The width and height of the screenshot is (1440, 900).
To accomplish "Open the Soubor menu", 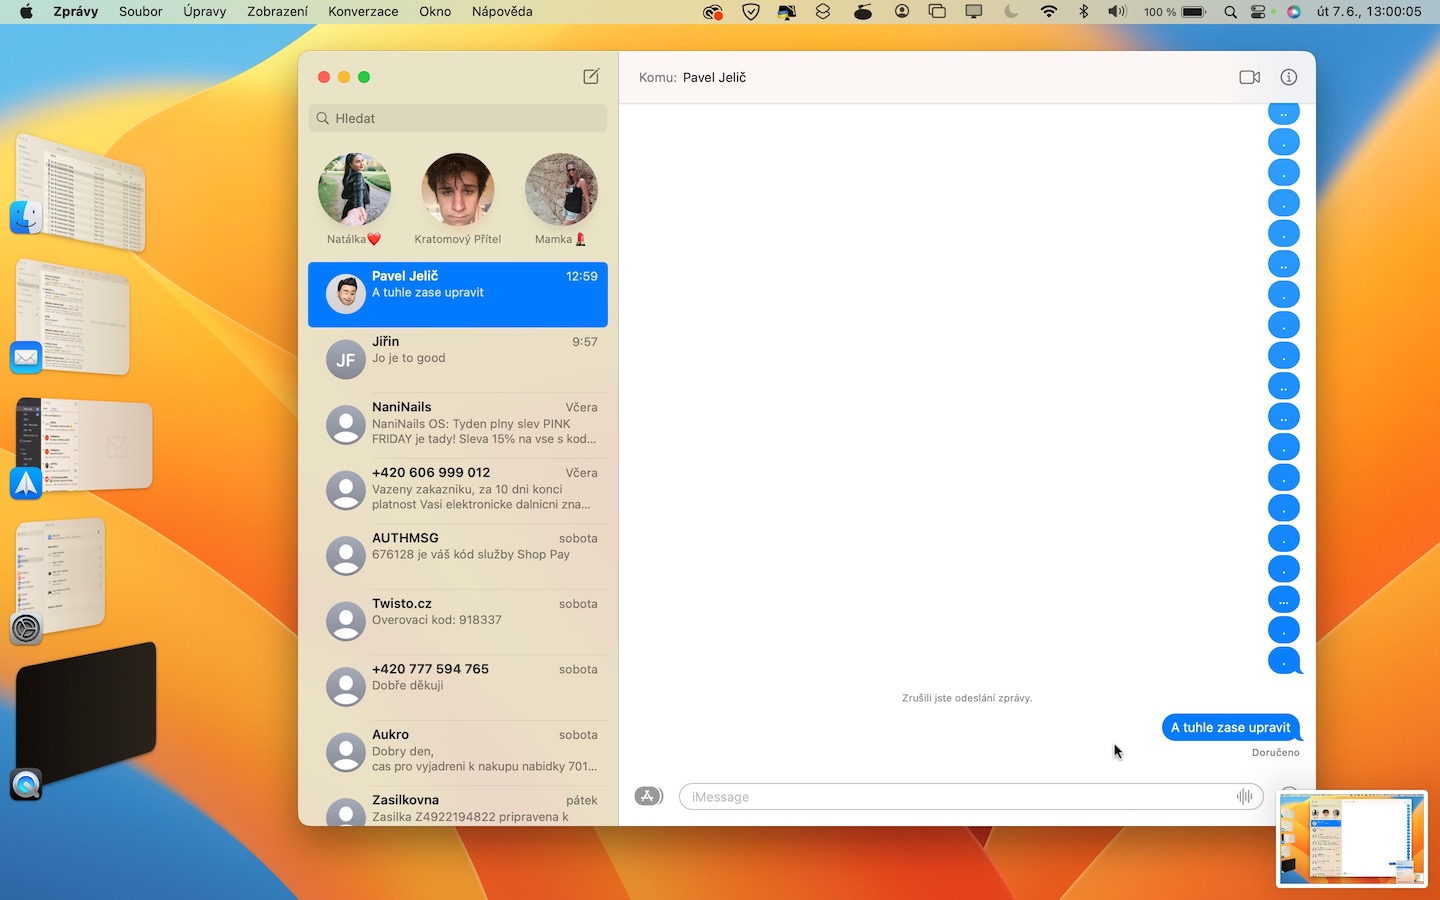I will pyautogui.click(x=141, y=12).
